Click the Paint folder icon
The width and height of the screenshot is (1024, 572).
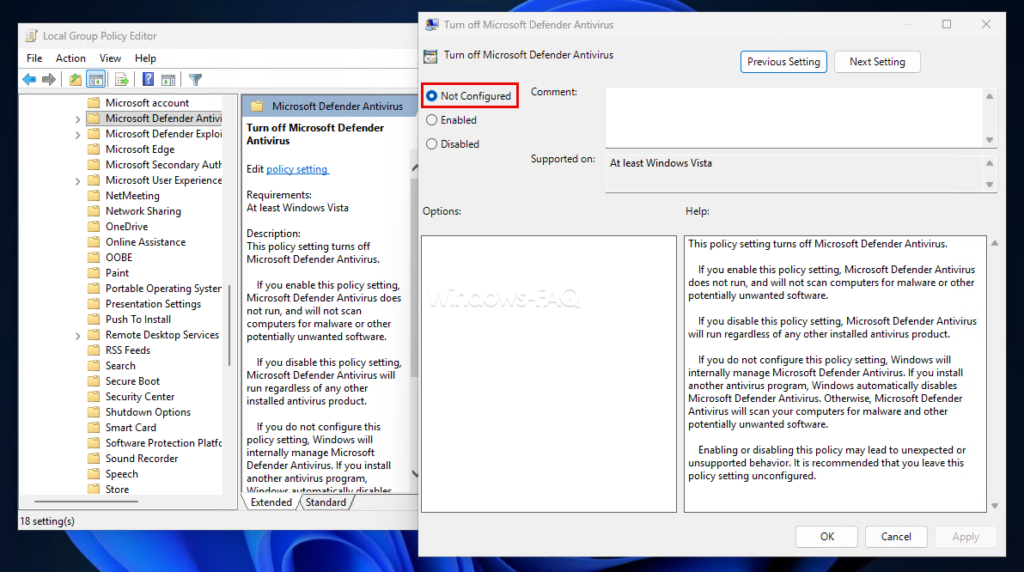(x=94, y=273)
